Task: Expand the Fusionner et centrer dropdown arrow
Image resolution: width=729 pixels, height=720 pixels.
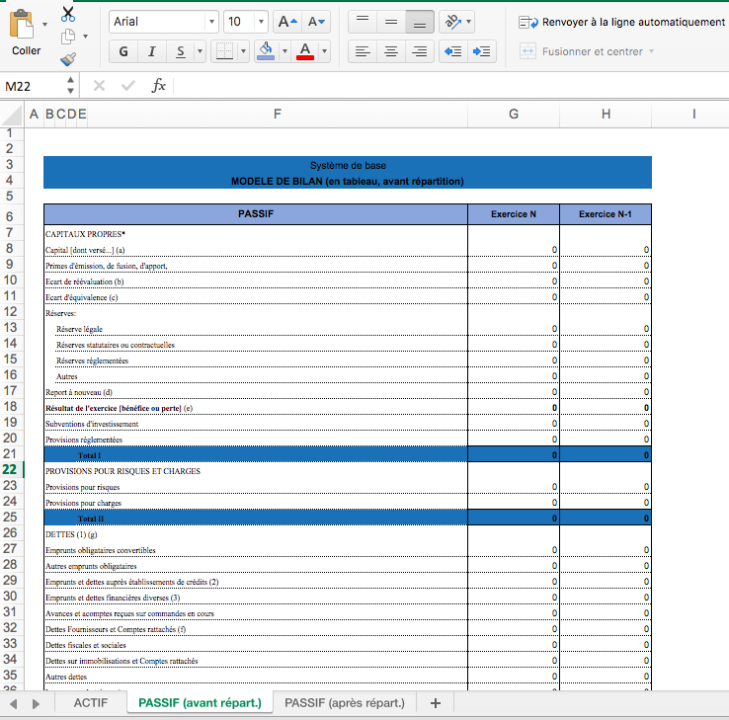Action: (652, 51)
